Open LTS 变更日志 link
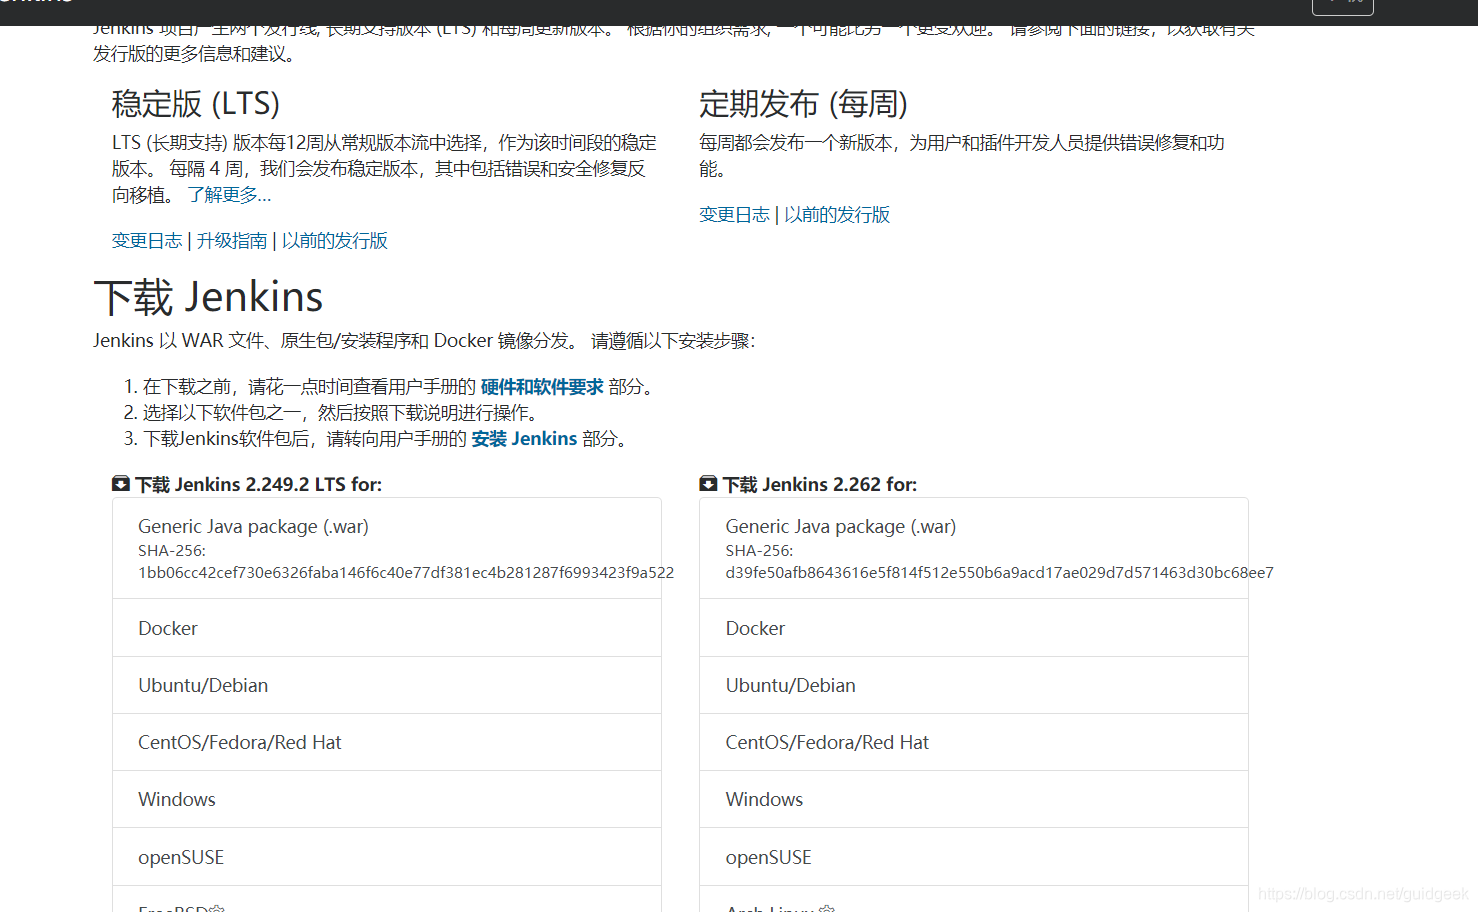 tap(147, 241)
